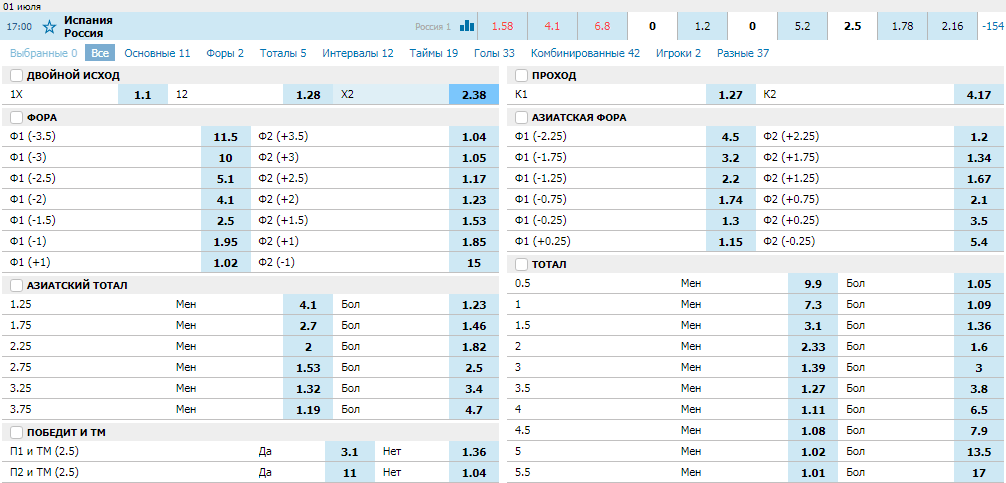1006x483 pixels.
Task: Select Asian Ф2 (-0.25) odds 5.4
Action: click(979, 242)
